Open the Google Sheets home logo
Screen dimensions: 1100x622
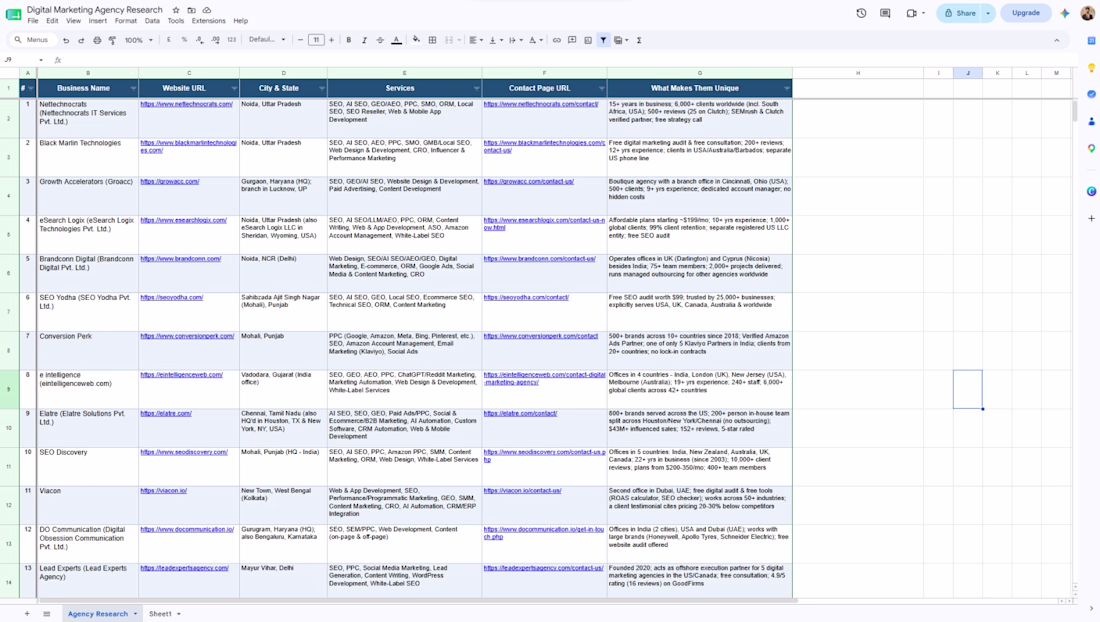[x=13, y=13]
